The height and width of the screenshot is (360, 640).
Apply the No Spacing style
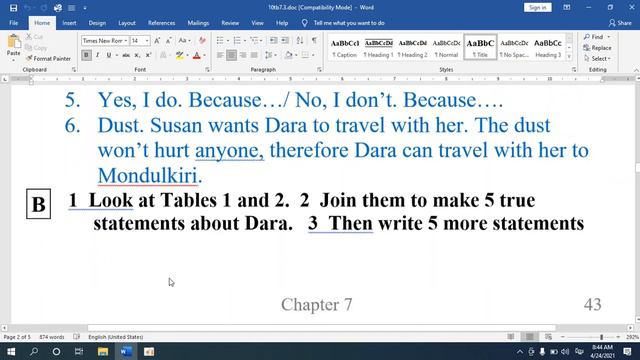[x=514, y=48]
